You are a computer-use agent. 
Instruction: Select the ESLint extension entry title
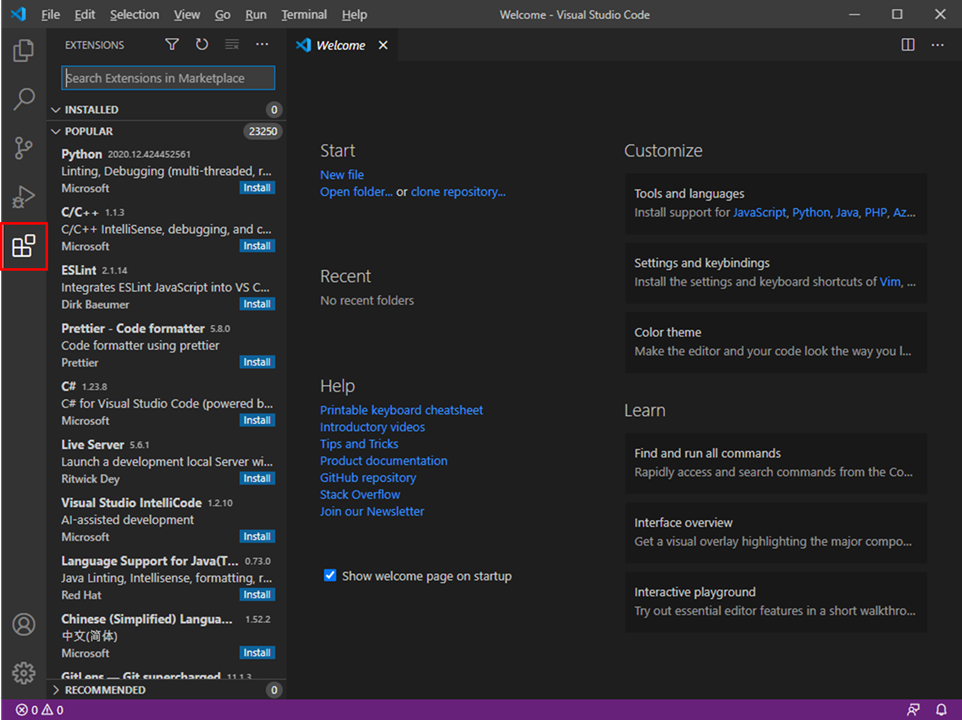79,270
